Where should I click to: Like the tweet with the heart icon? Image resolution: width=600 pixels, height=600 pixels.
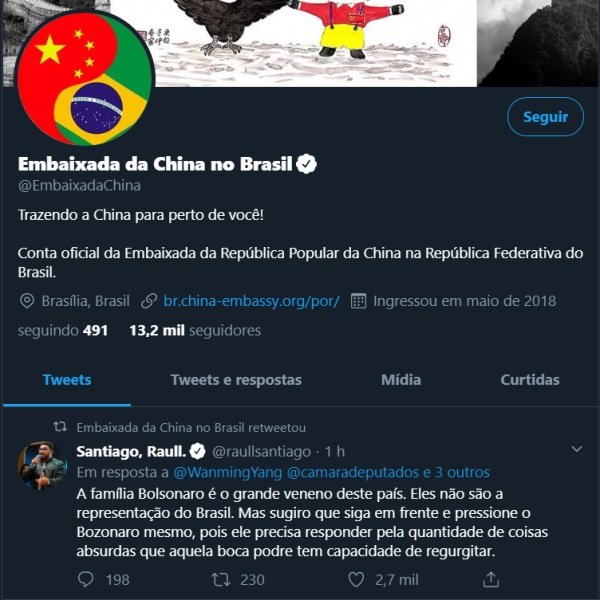point(356,579)
